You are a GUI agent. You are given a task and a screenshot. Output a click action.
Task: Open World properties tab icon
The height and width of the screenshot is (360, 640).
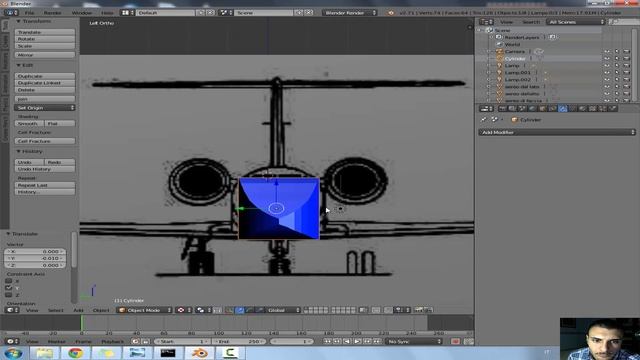533,109
